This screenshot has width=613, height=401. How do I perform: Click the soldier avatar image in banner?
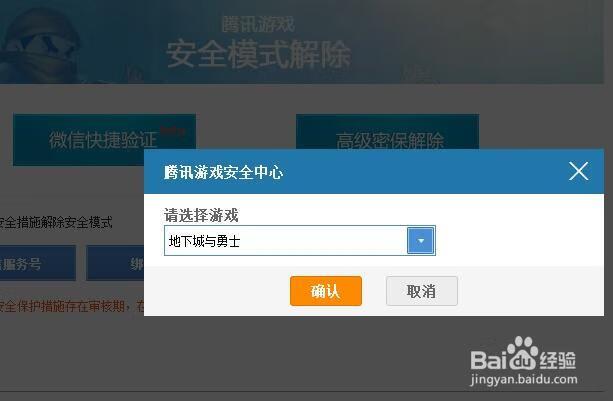click(x=39, y=45)
